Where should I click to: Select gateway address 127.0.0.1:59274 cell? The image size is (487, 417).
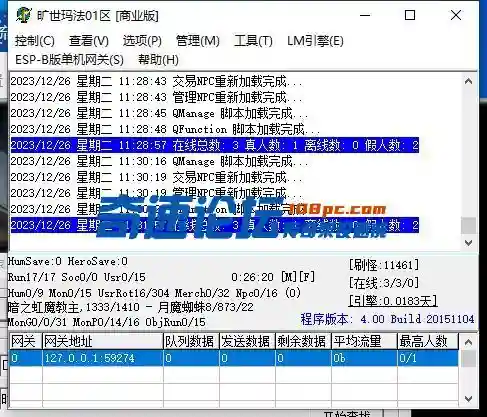pyautogui.click(x=103, y=358)
